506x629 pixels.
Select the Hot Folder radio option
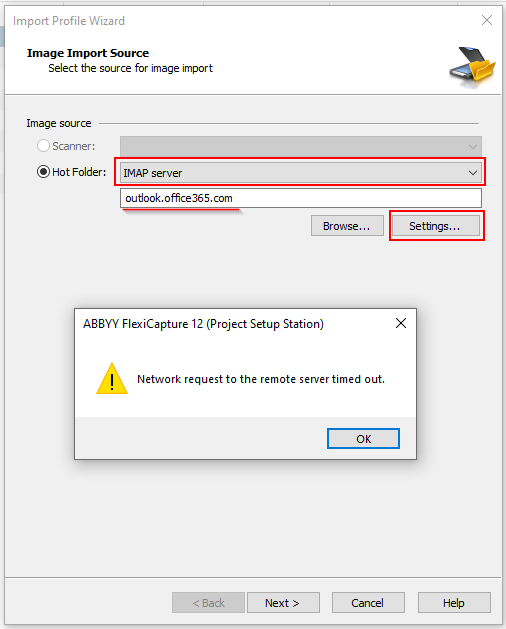click(x=43, y=172)
